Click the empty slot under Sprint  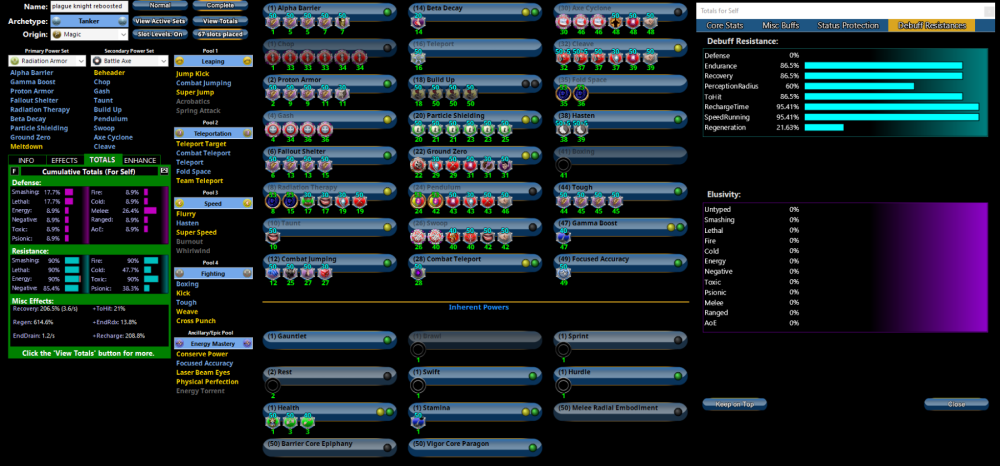click(x=564, y=349)
